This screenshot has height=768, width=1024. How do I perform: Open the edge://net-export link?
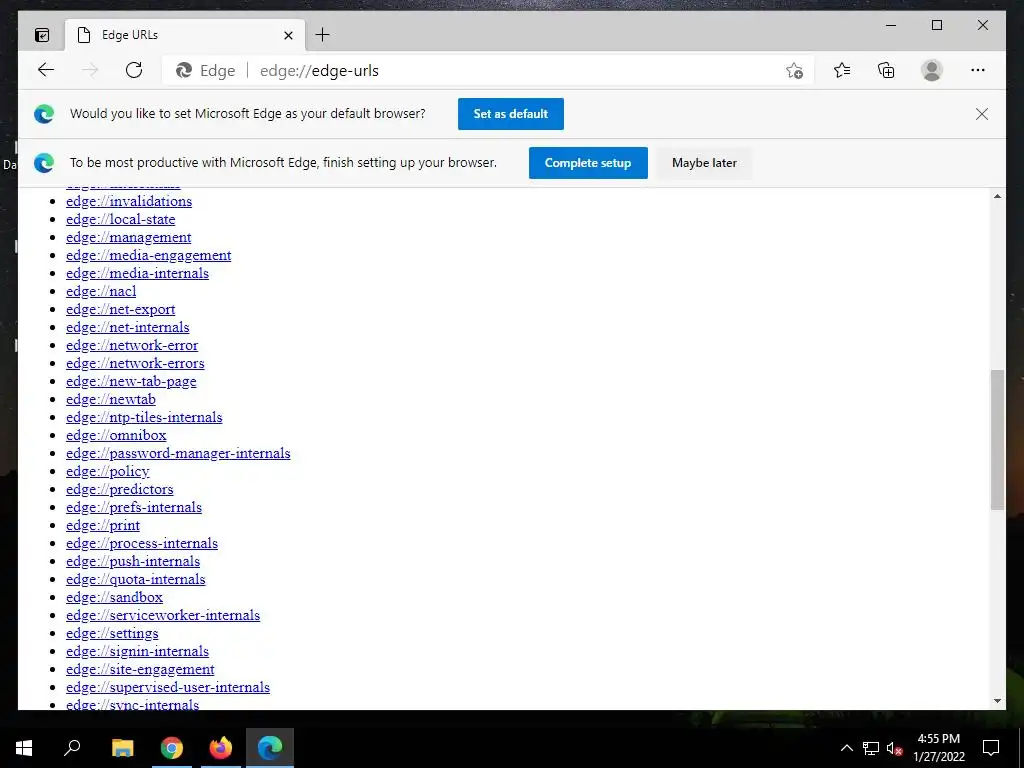(120, 309)
